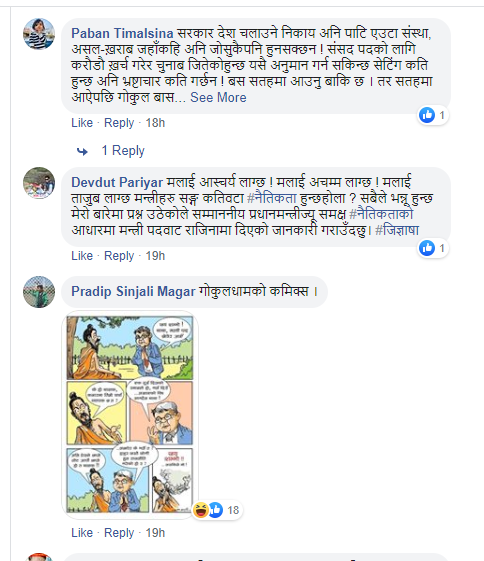View like reaction on Devdut's comment

427,248
